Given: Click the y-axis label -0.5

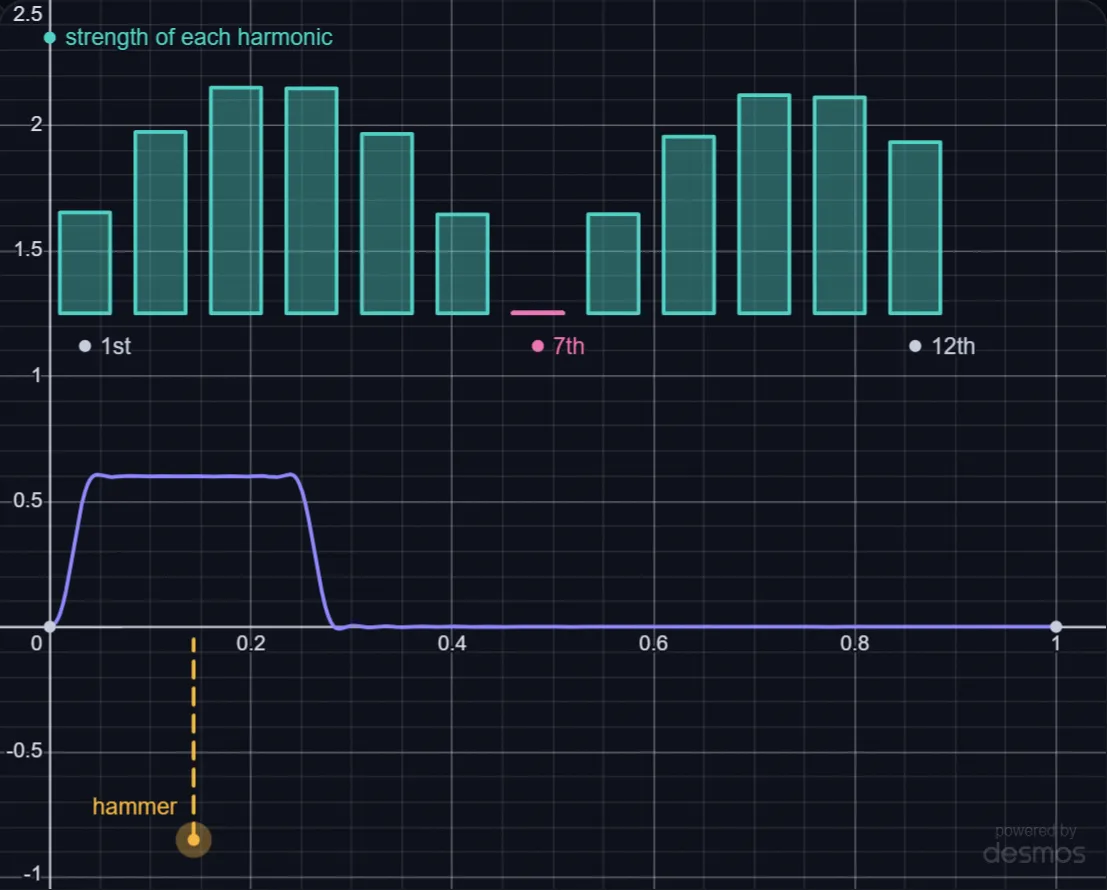Looking at the screenshot, I should click(24, 750).
